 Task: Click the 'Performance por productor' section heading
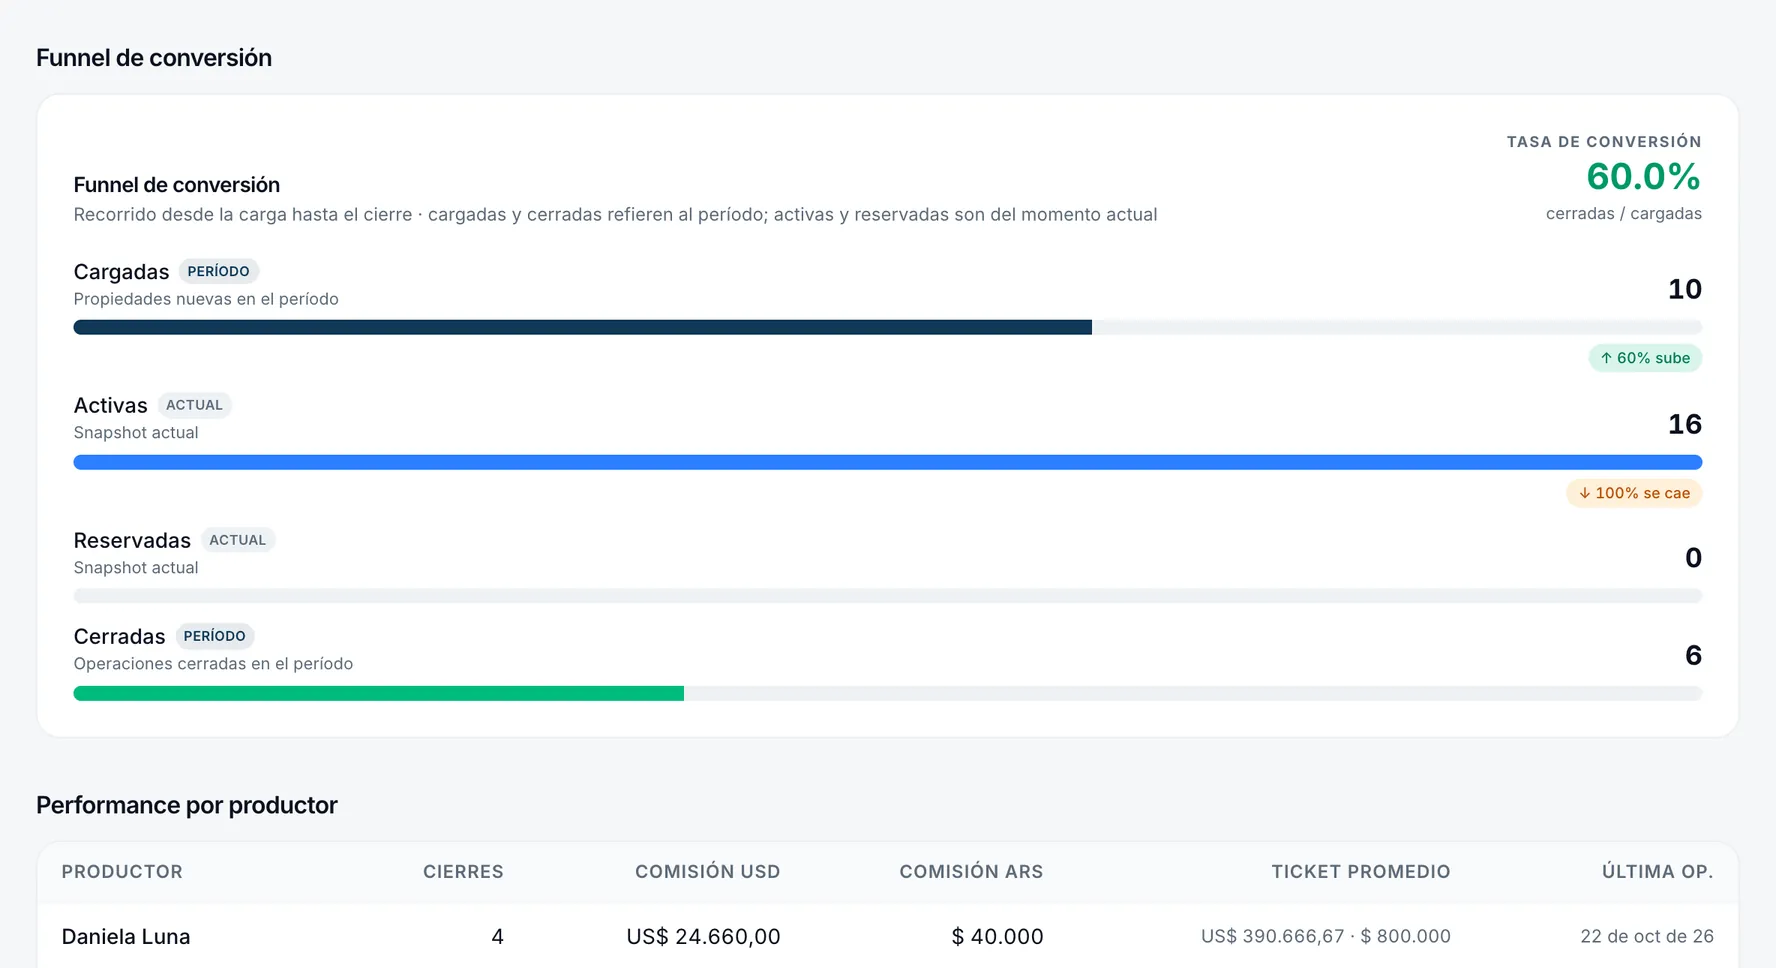(187, 805)
